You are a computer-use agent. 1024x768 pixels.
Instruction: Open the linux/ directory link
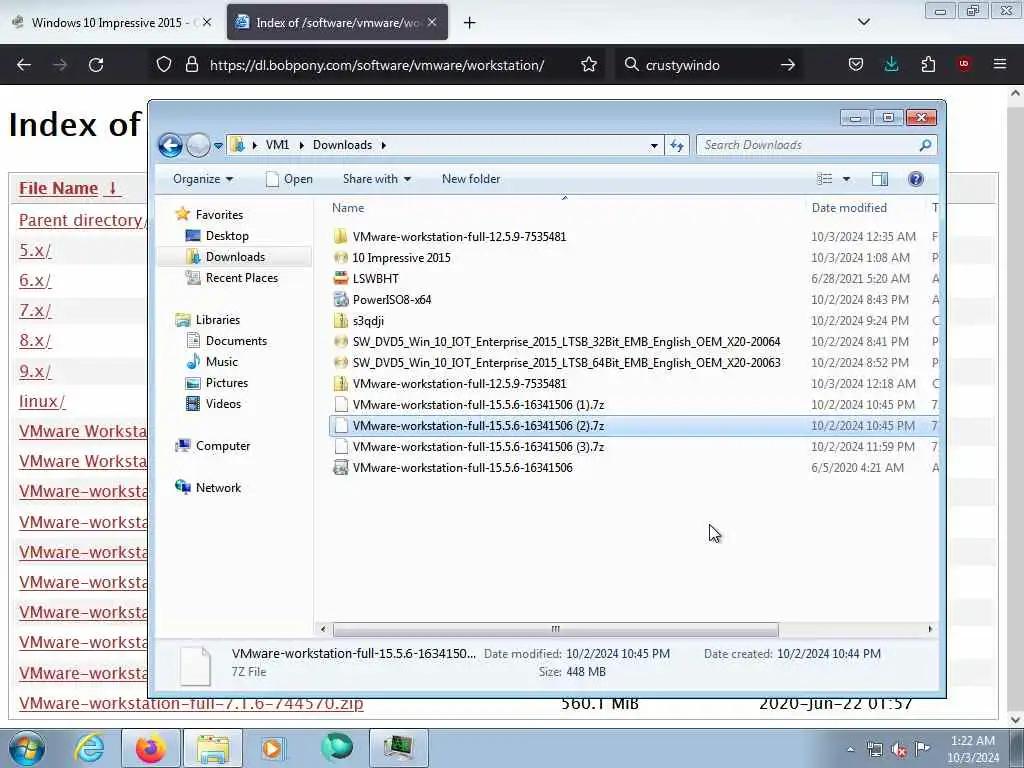pos(42,401)
